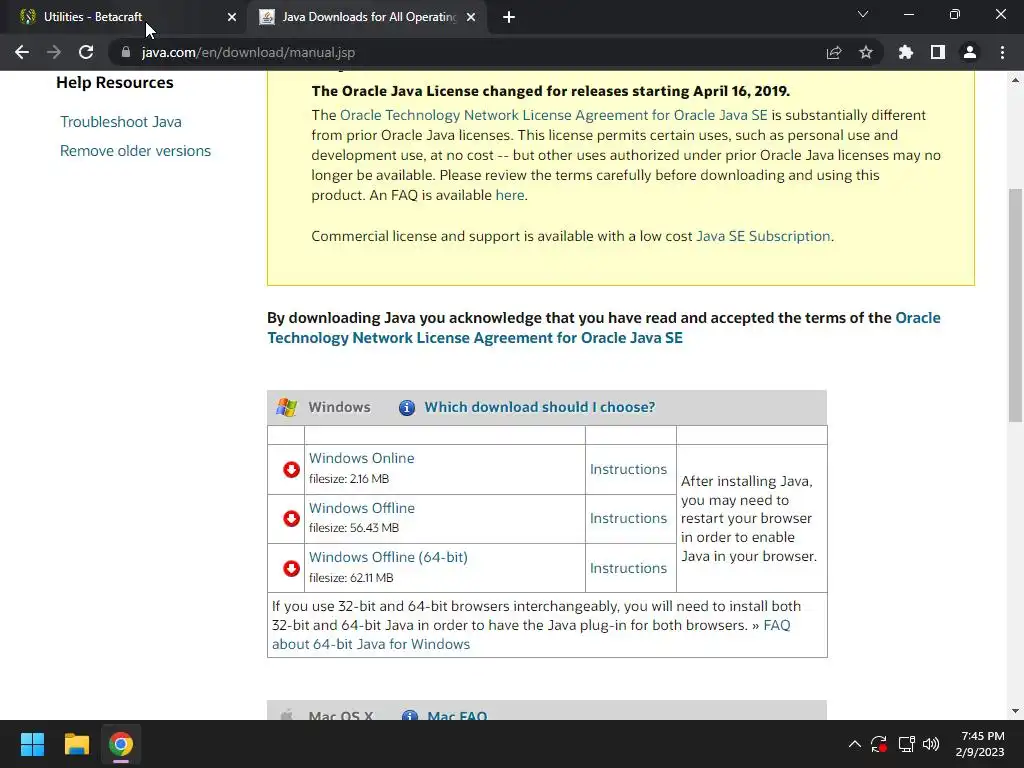Image resolution: width=1024 pixels, height=768 pixels.
Task: Open bold Oracle Technology Network License Agreement link below box
Action: pyautogui.click(x=604, y=328)
